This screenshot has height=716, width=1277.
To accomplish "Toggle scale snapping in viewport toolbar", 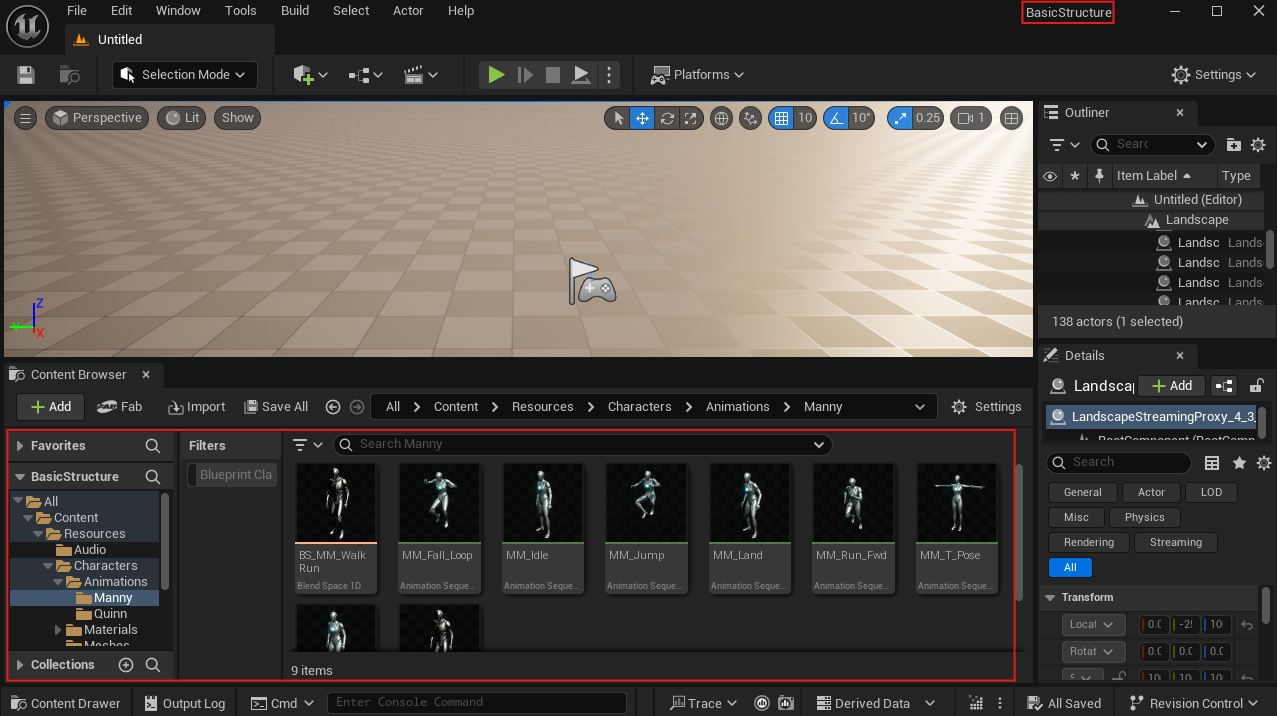I will [901, 118].
